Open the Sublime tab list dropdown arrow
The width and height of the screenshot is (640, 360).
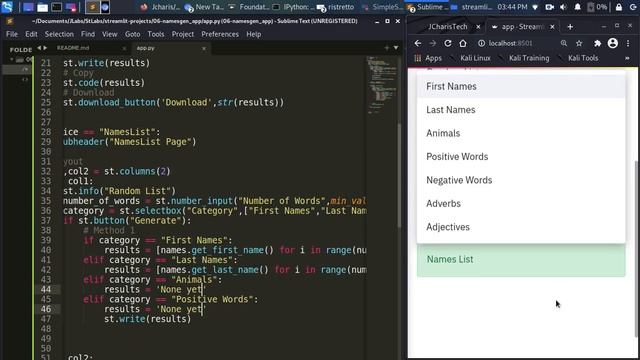(396, 48)
